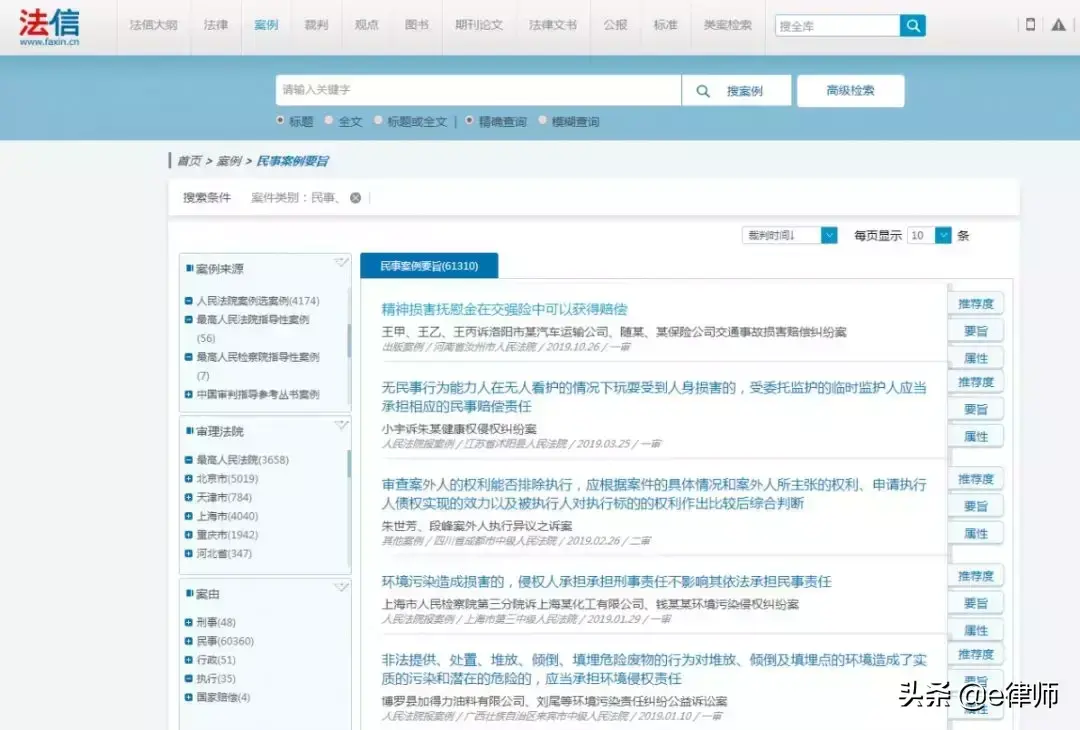Click the top search magnifier button

(913, 25)
